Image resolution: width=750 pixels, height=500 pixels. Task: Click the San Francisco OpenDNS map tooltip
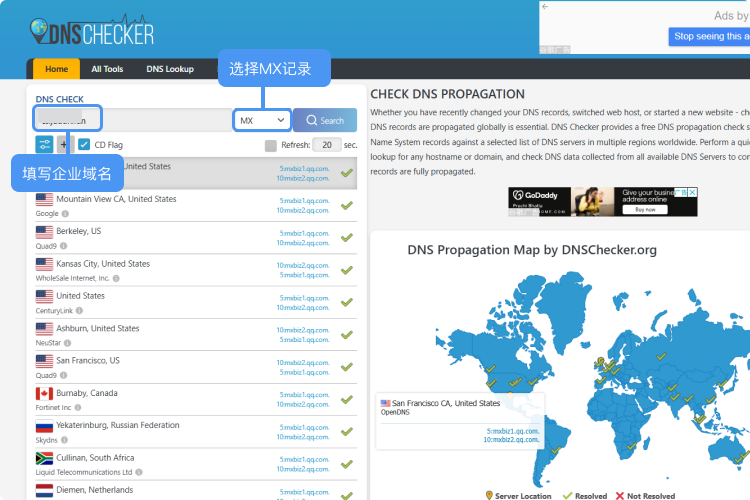460,421
